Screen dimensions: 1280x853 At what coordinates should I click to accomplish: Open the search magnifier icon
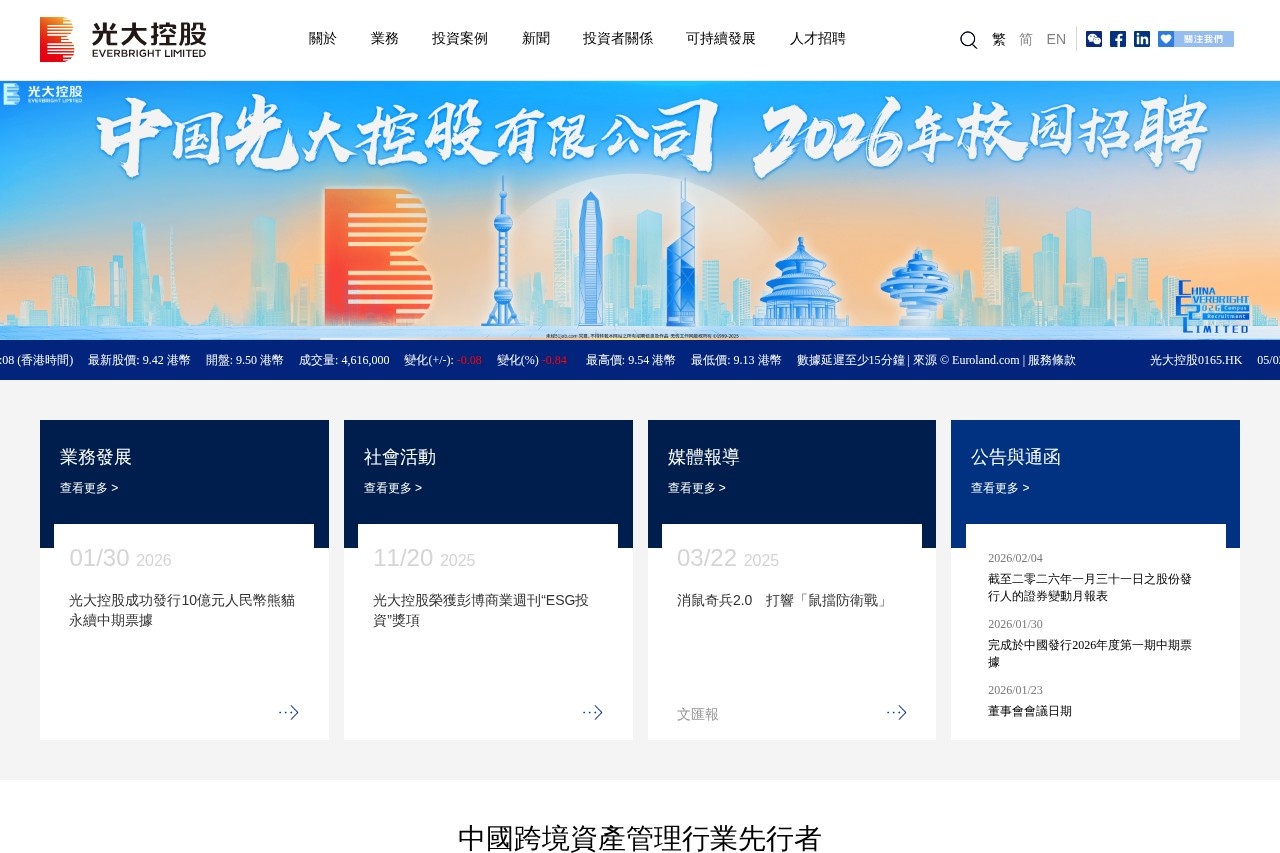click(x=968, y=39)
